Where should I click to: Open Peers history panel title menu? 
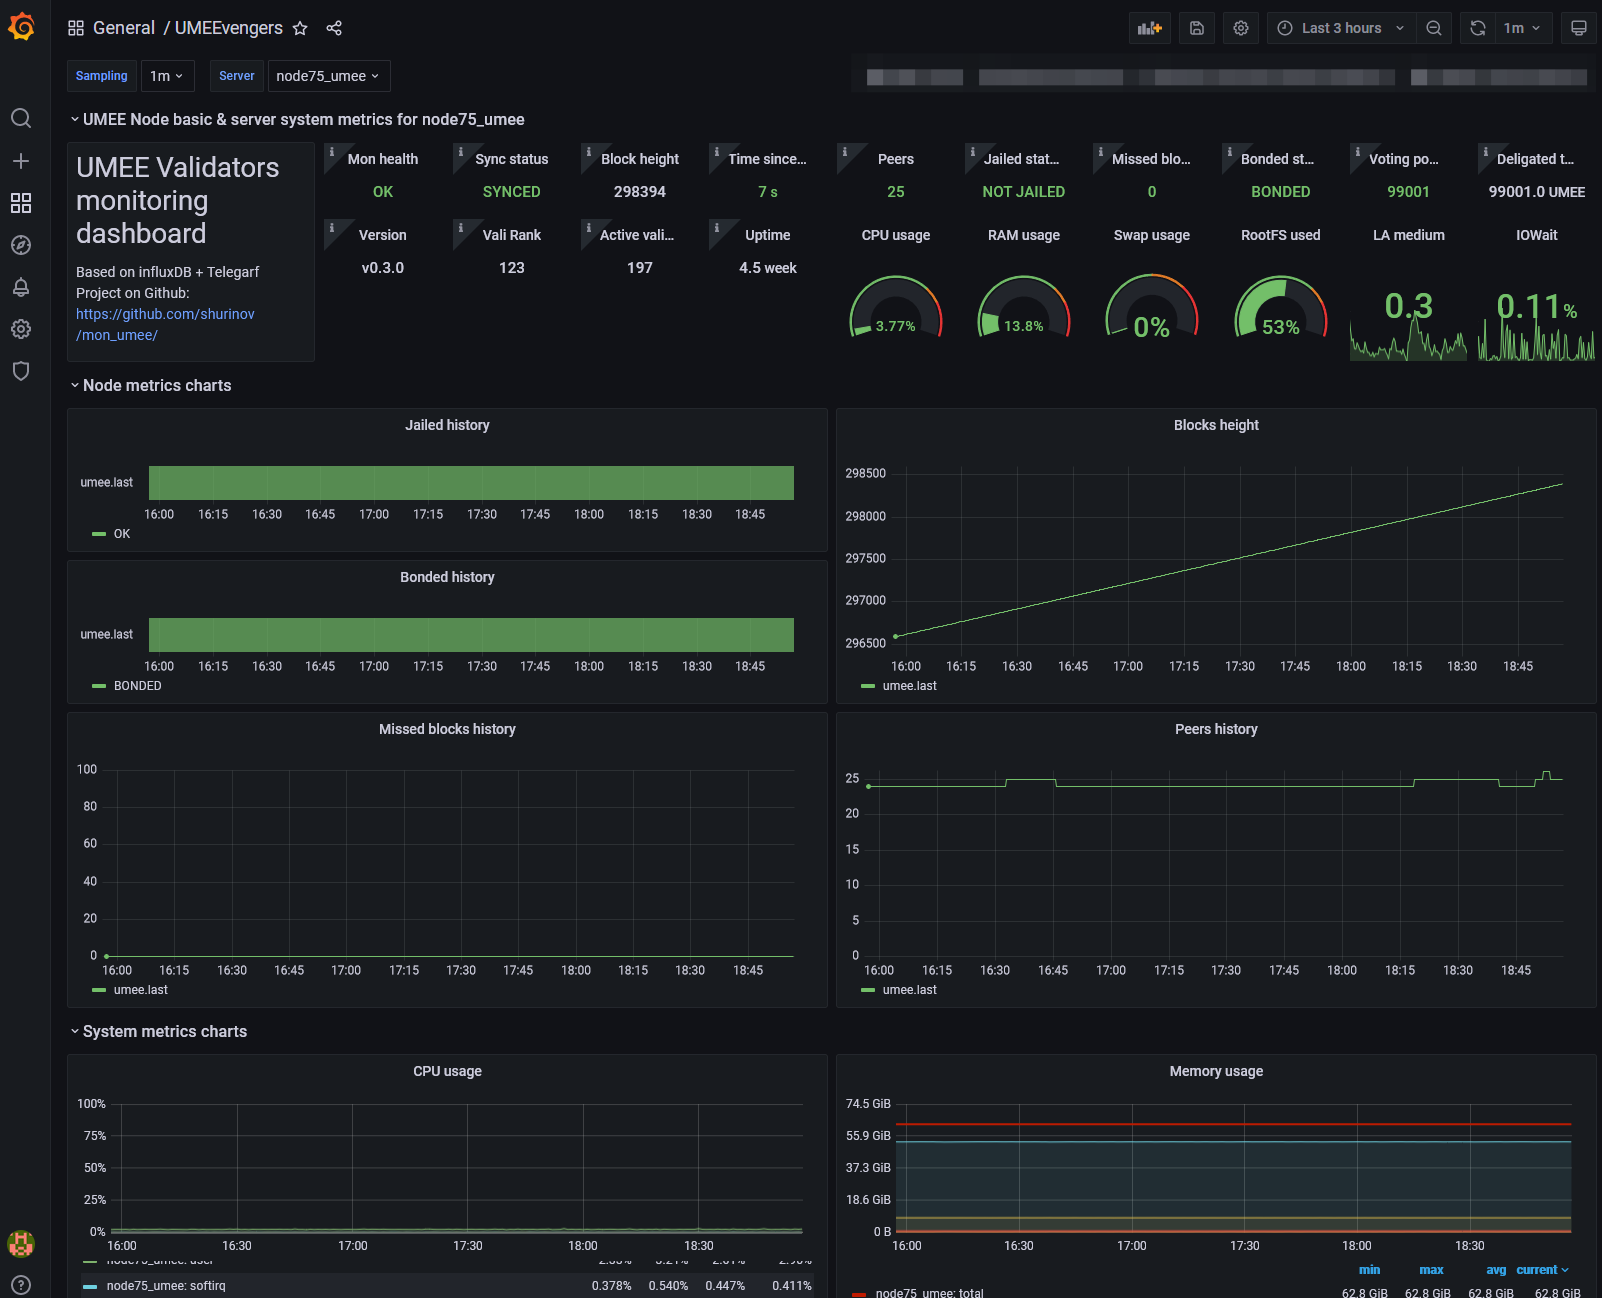[1216, 729]
